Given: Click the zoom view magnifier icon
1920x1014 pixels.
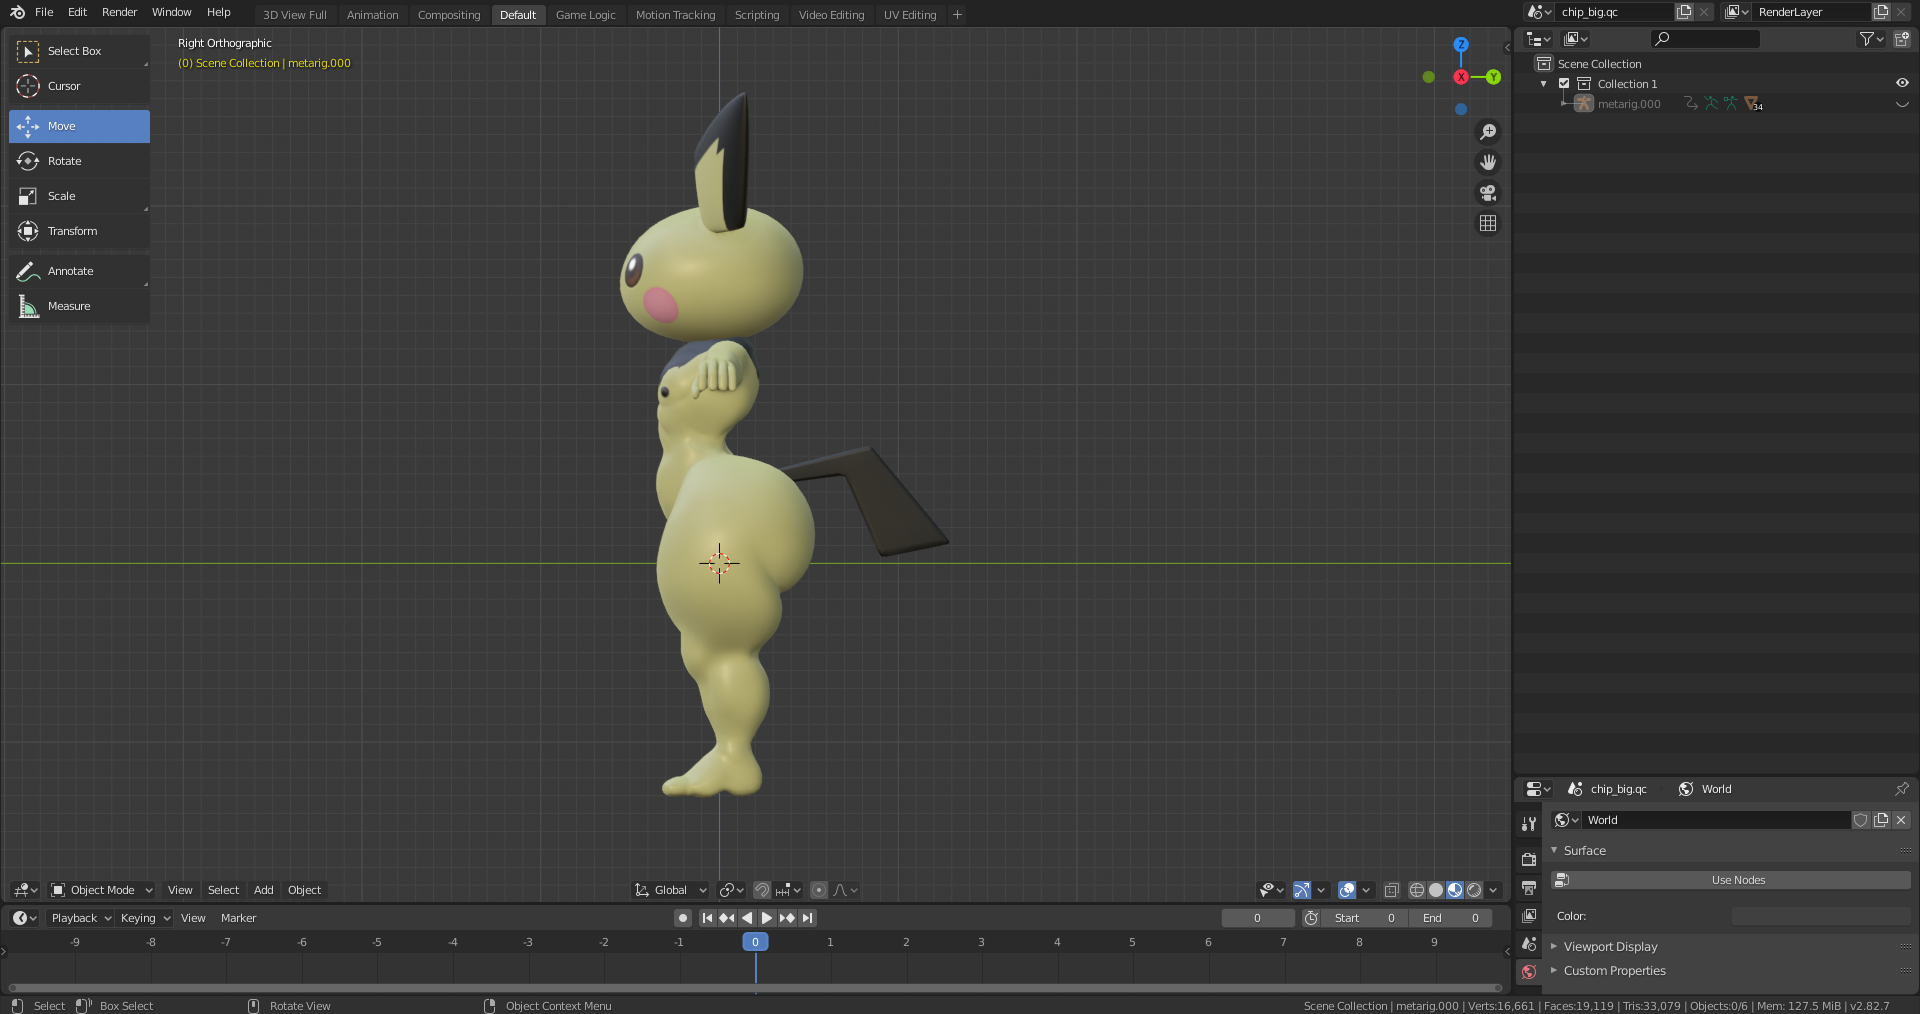Looking at the screenshot, I should click(1488, 132).
